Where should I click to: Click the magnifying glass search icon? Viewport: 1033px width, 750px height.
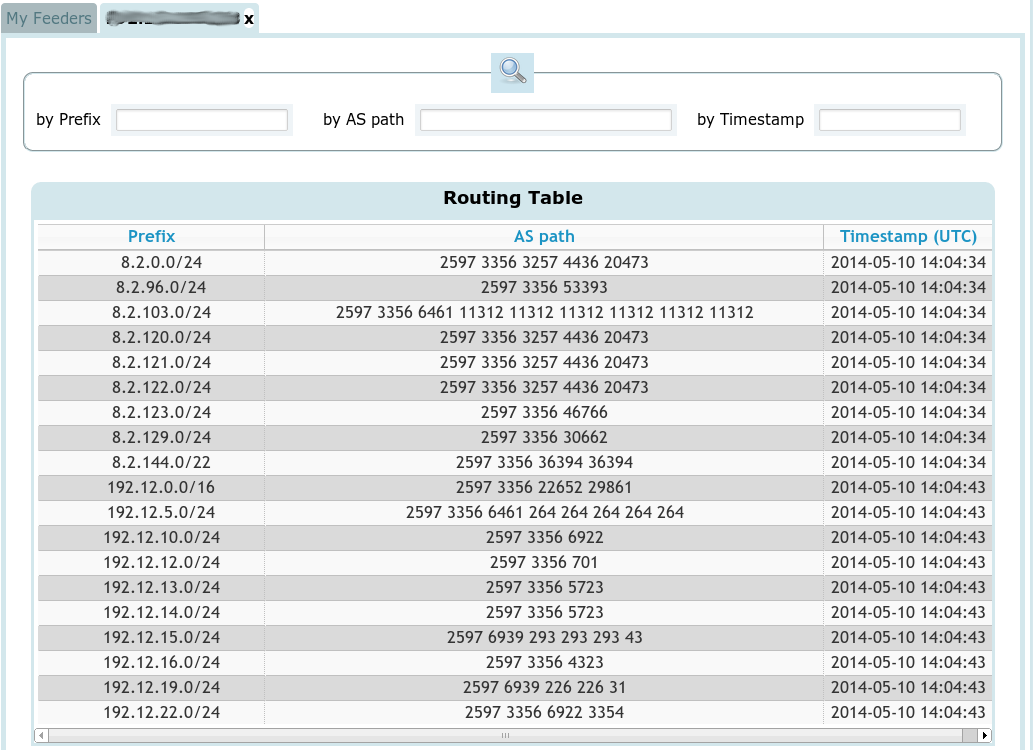(512, 72)
